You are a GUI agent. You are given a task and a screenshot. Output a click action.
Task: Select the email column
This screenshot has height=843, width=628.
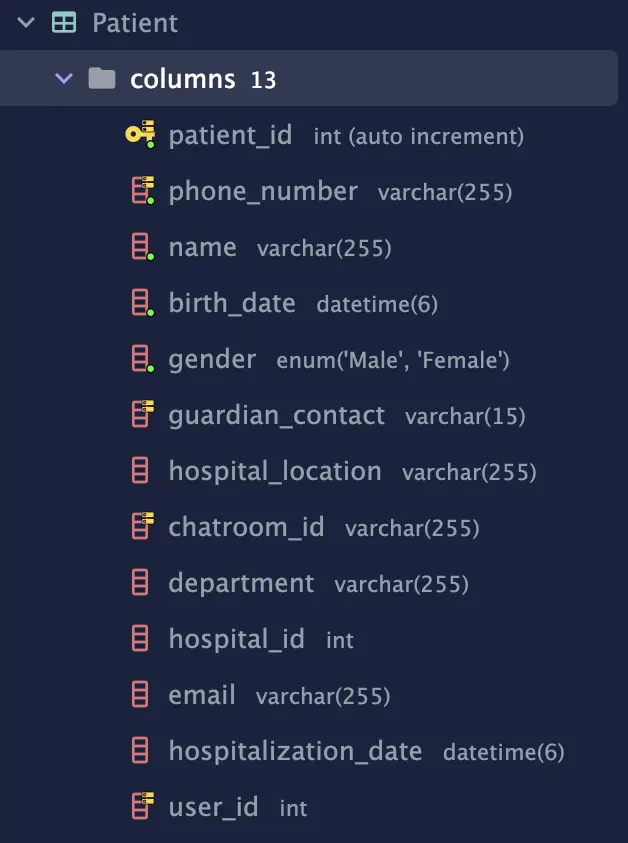(202, 695)
